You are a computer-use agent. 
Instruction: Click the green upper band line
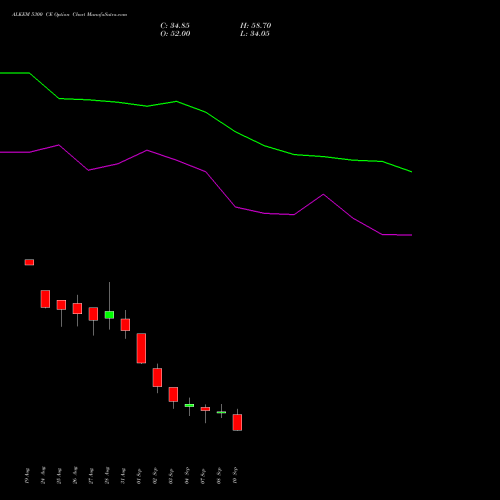(206, 112)
